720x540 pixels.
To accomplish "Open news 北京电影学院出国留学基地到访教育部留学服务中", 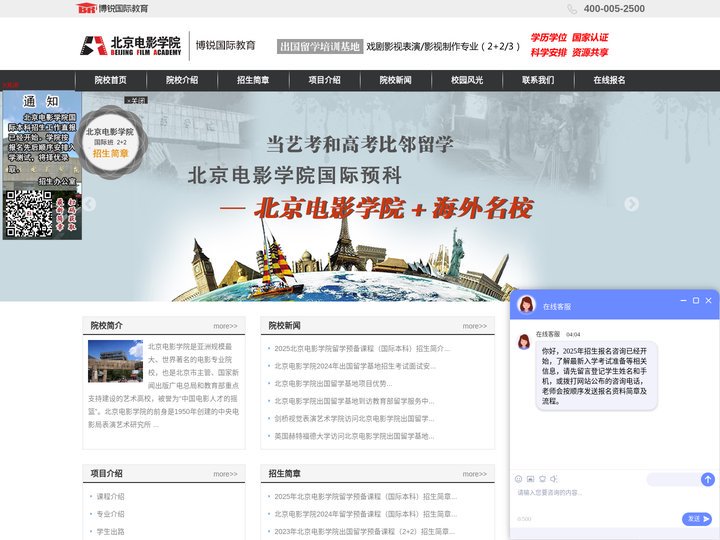I will pos(354,401).
